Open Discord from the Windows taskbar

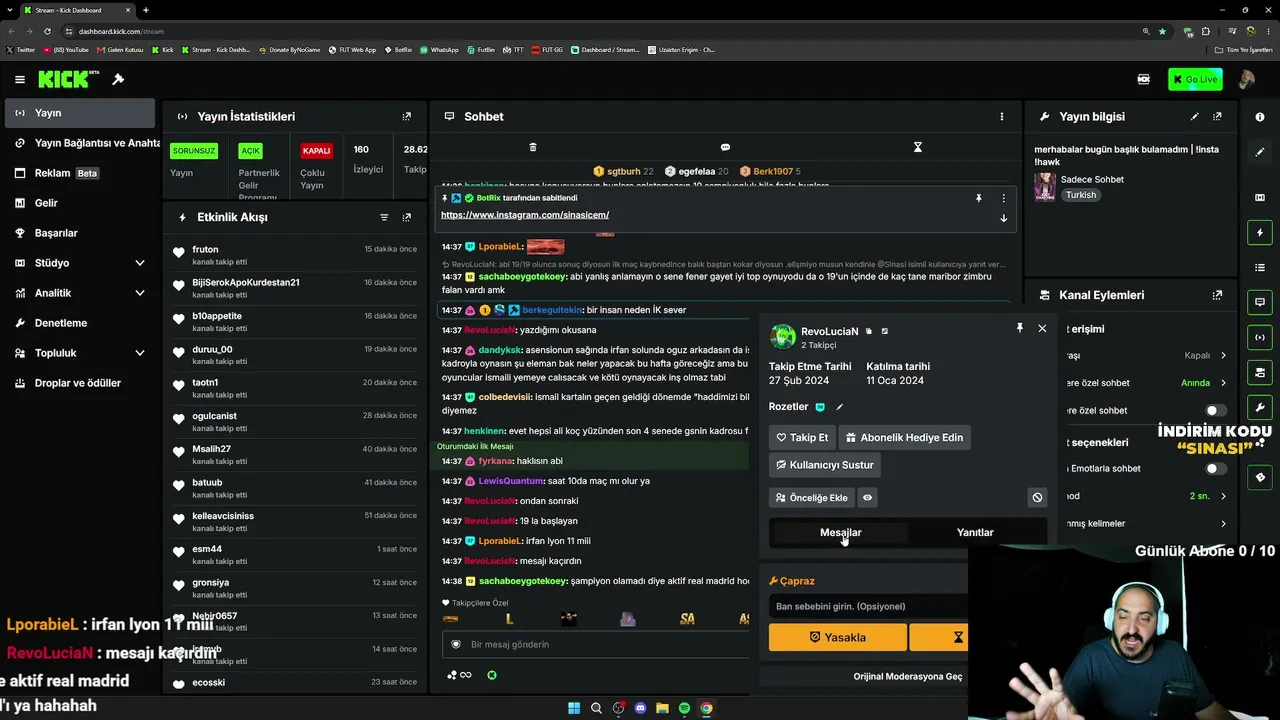[641, 708]
